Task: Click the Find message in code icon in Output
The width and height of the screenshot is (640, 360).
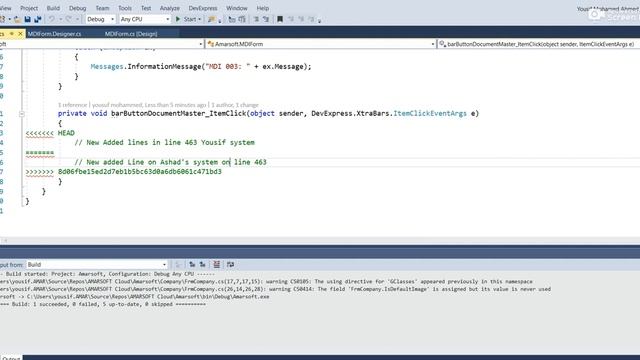Action: tap(178, 264)
